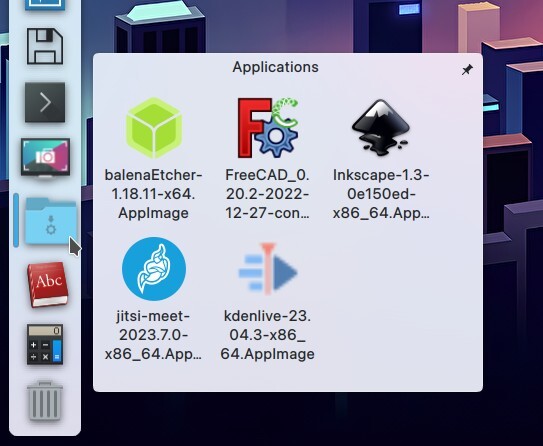543x446 pixels.
Task: Select the balenaEtcher-1.18.11-x64.AppImage file name
Action: coord(153,194)
